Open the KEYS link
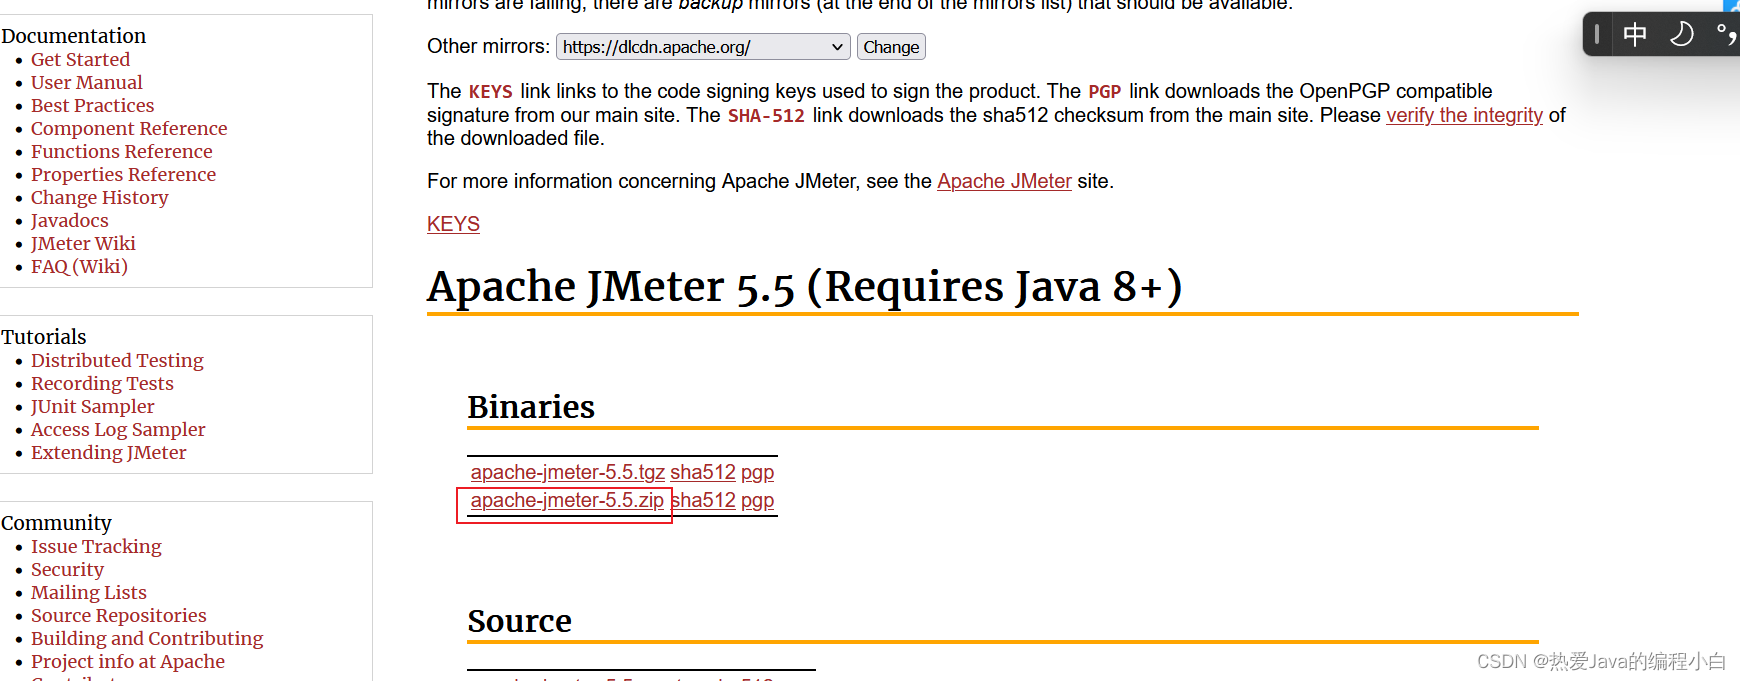Screen dimensions: 1740x681 (x=453, y=224)
